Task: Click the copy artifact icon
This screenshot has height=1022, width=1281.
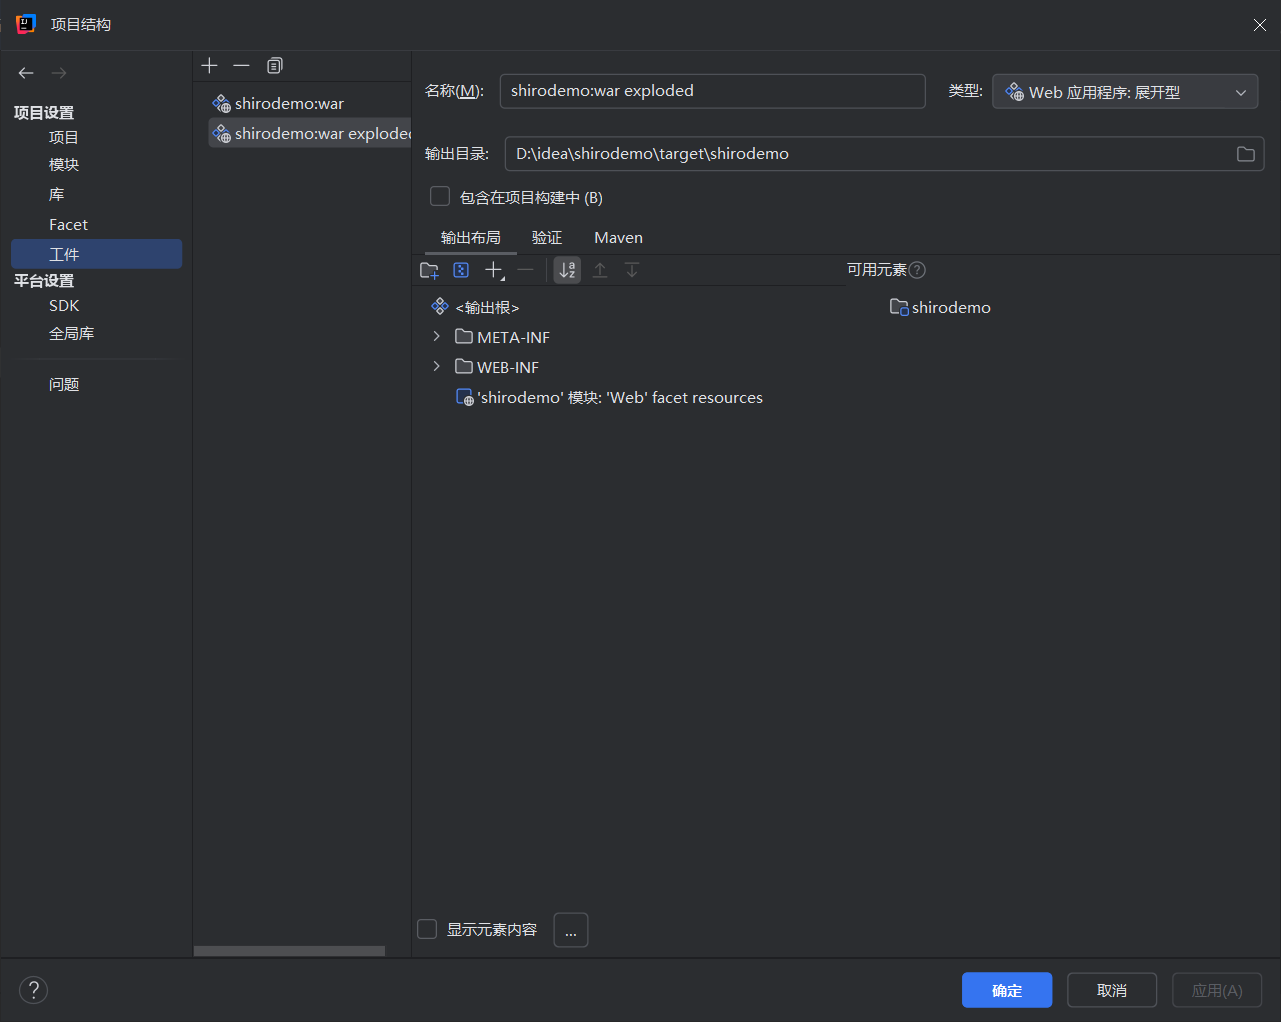Action: point(275,66)
